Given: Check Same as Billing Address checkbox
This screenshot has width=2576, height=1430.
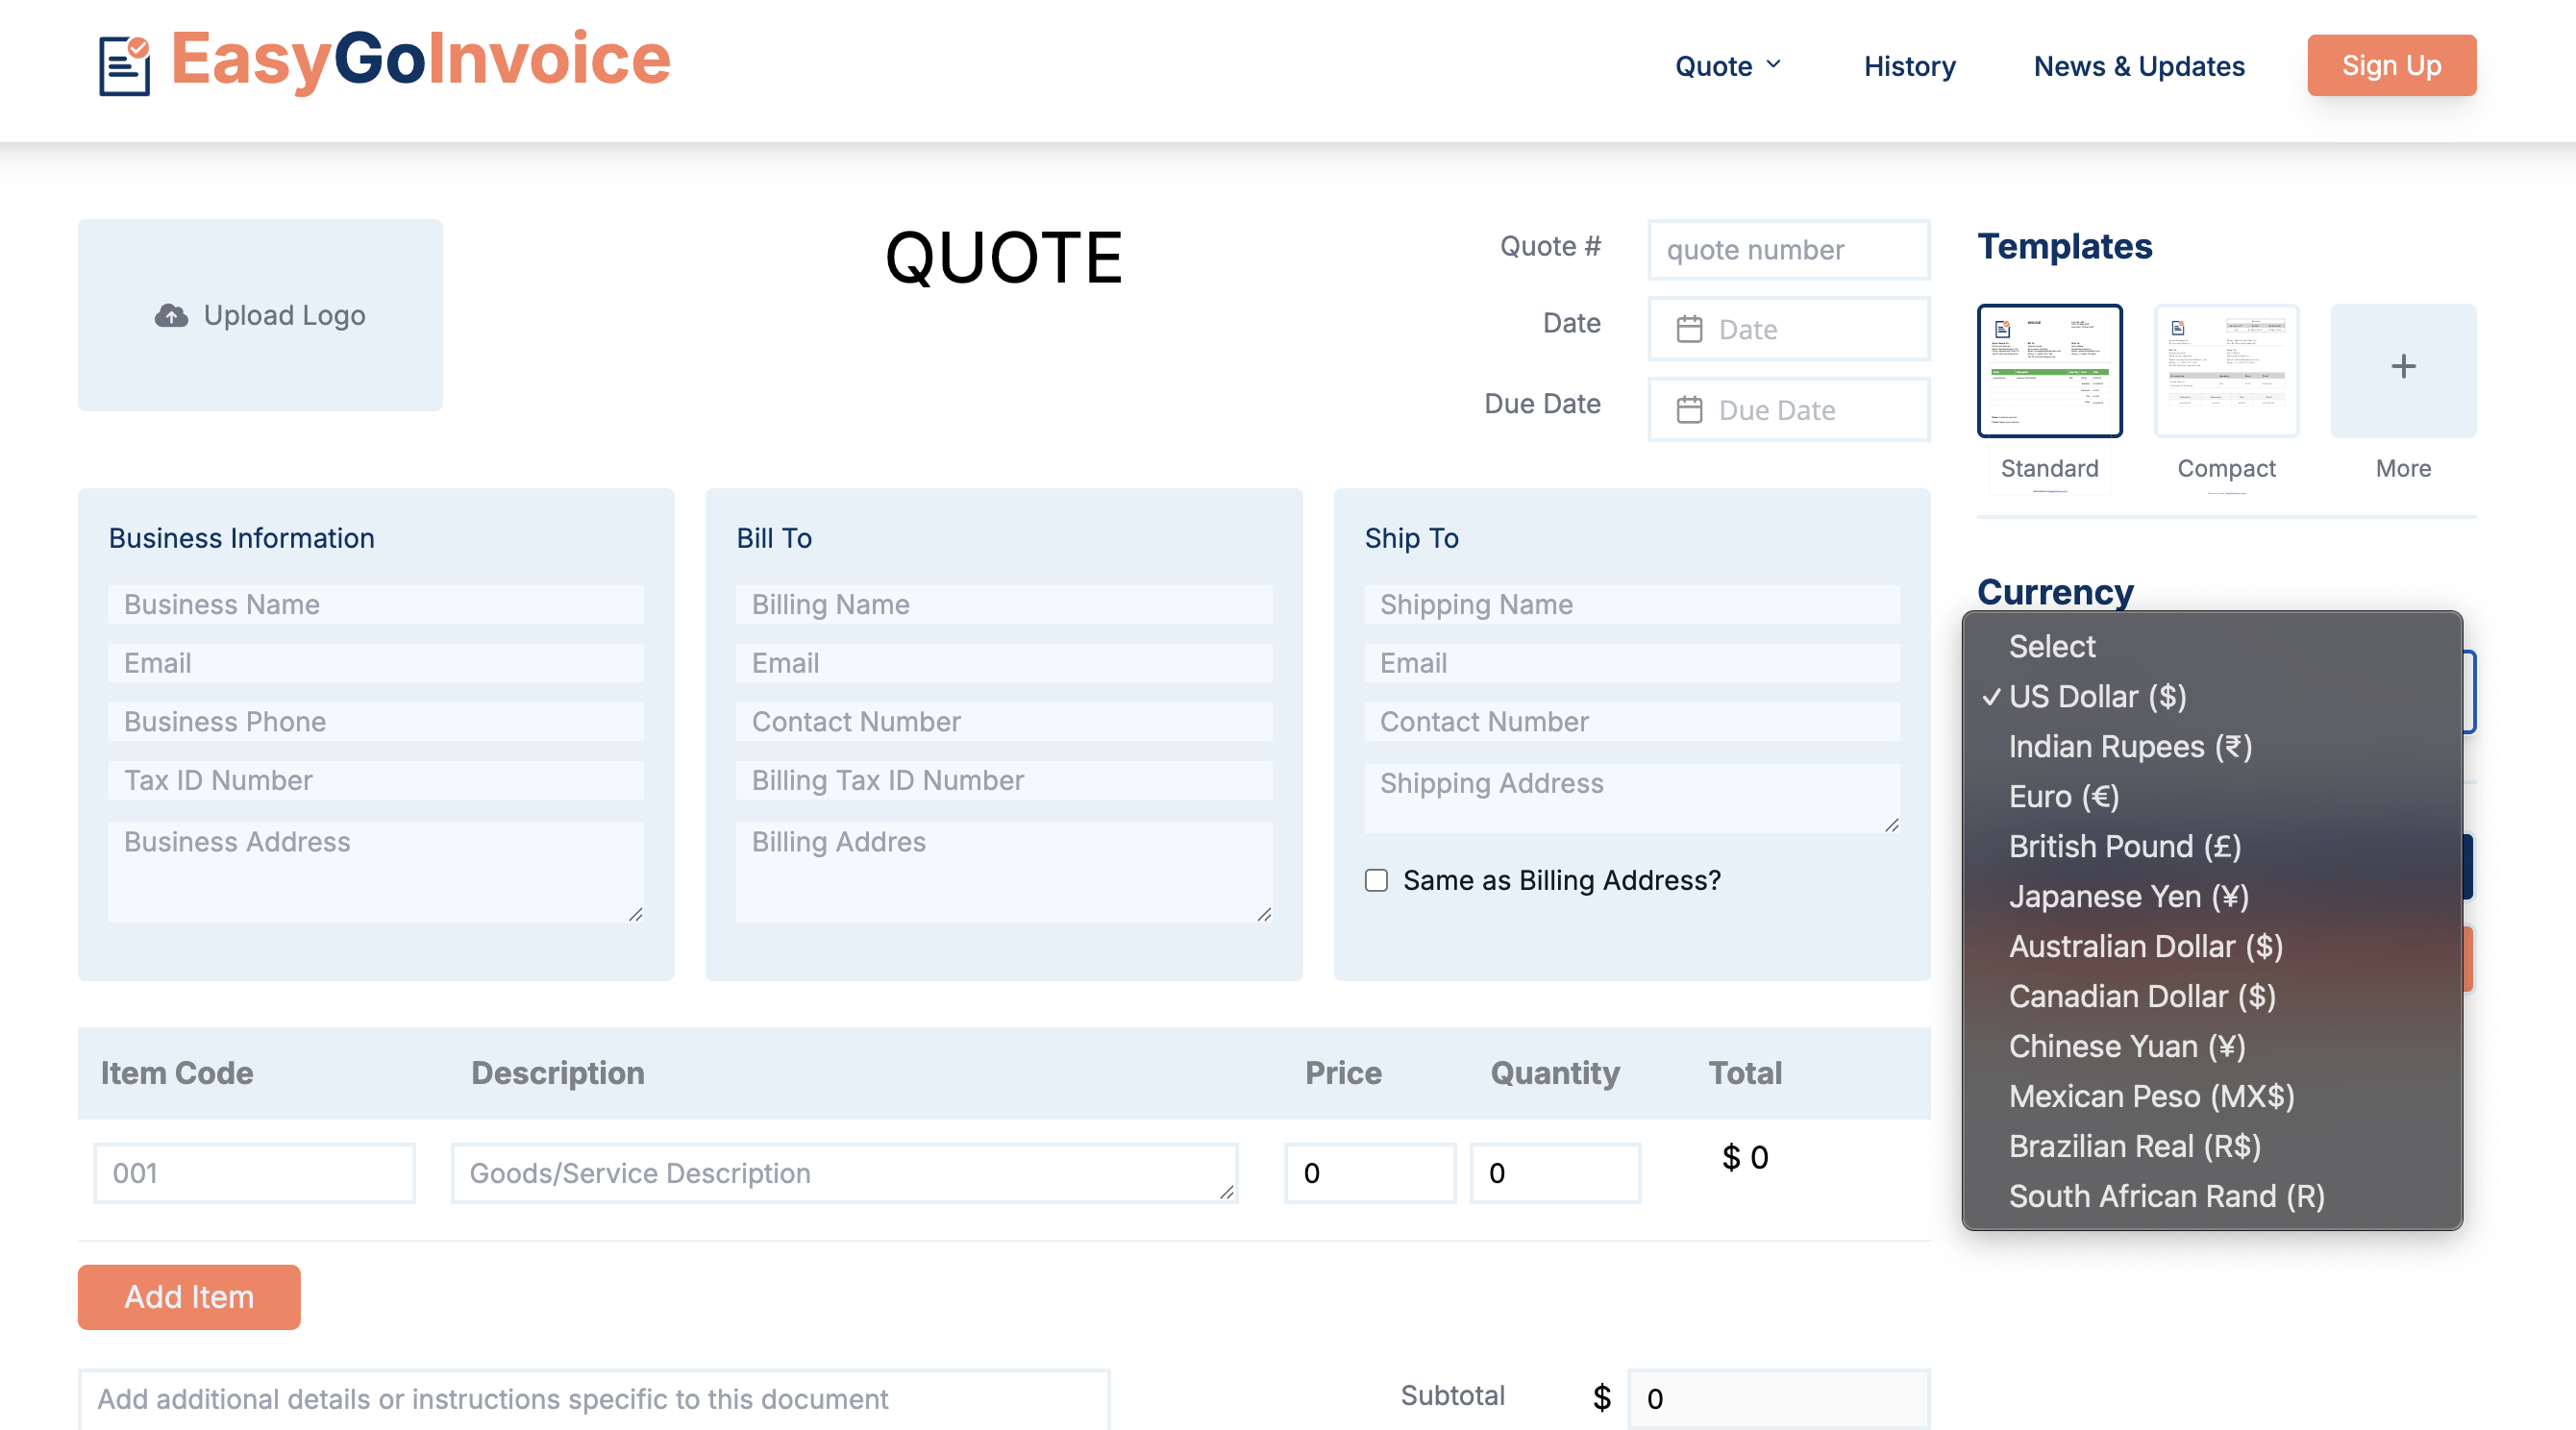Looking at the screenshot, I should click(1376, 880).
